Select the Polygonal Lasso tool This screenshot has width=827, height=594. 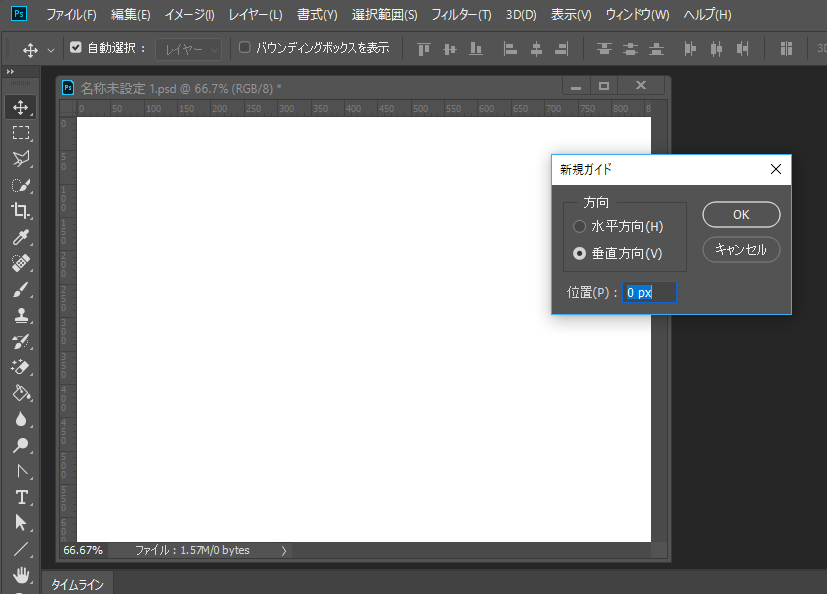click(x=21, y=159)
